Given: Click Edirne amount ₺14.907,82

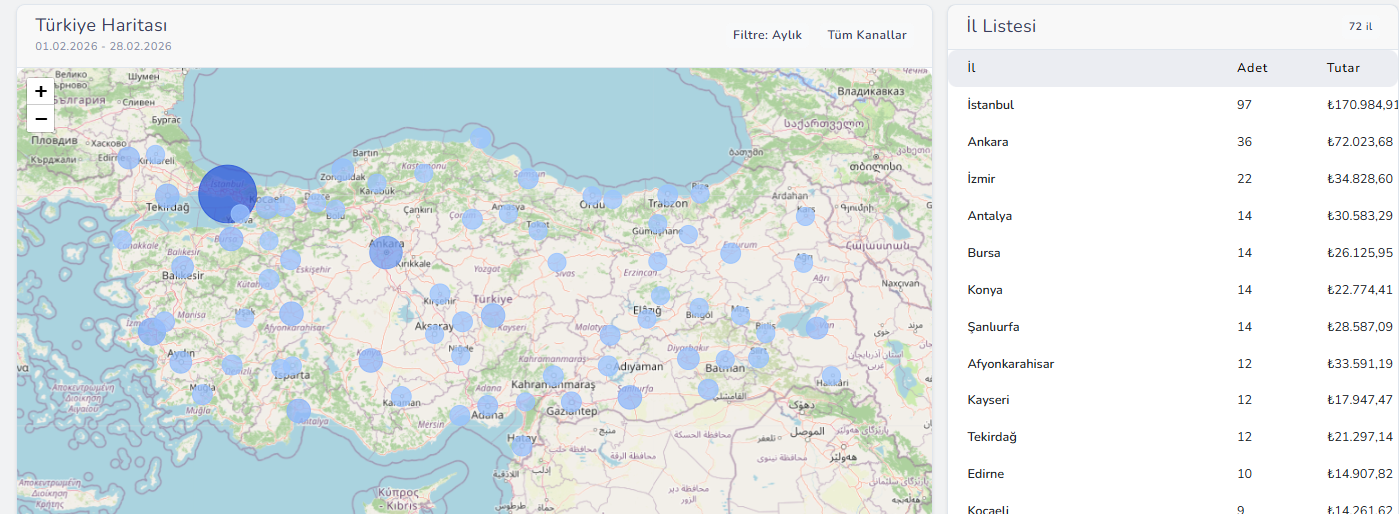Looking at the screenshot, I should pyautogui.click(x=1360, y=474).
